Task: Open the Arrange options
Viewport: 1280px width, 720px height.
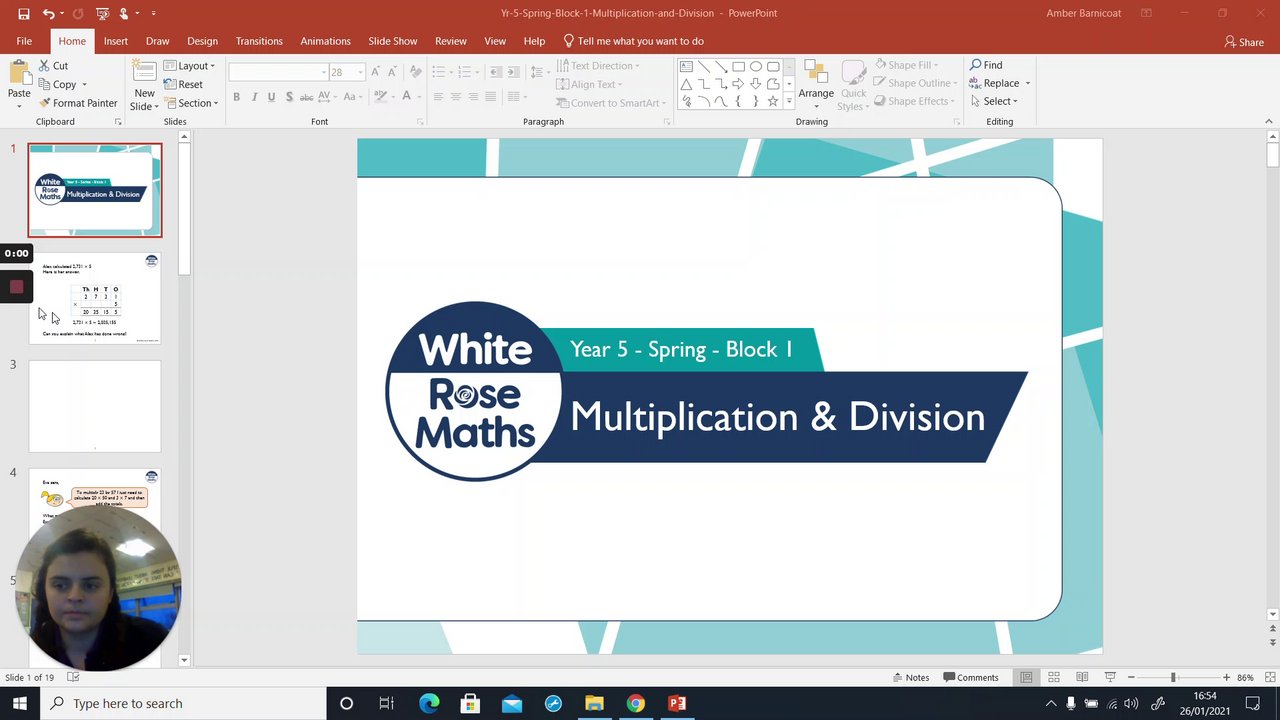Action: [x=816, y=85]
